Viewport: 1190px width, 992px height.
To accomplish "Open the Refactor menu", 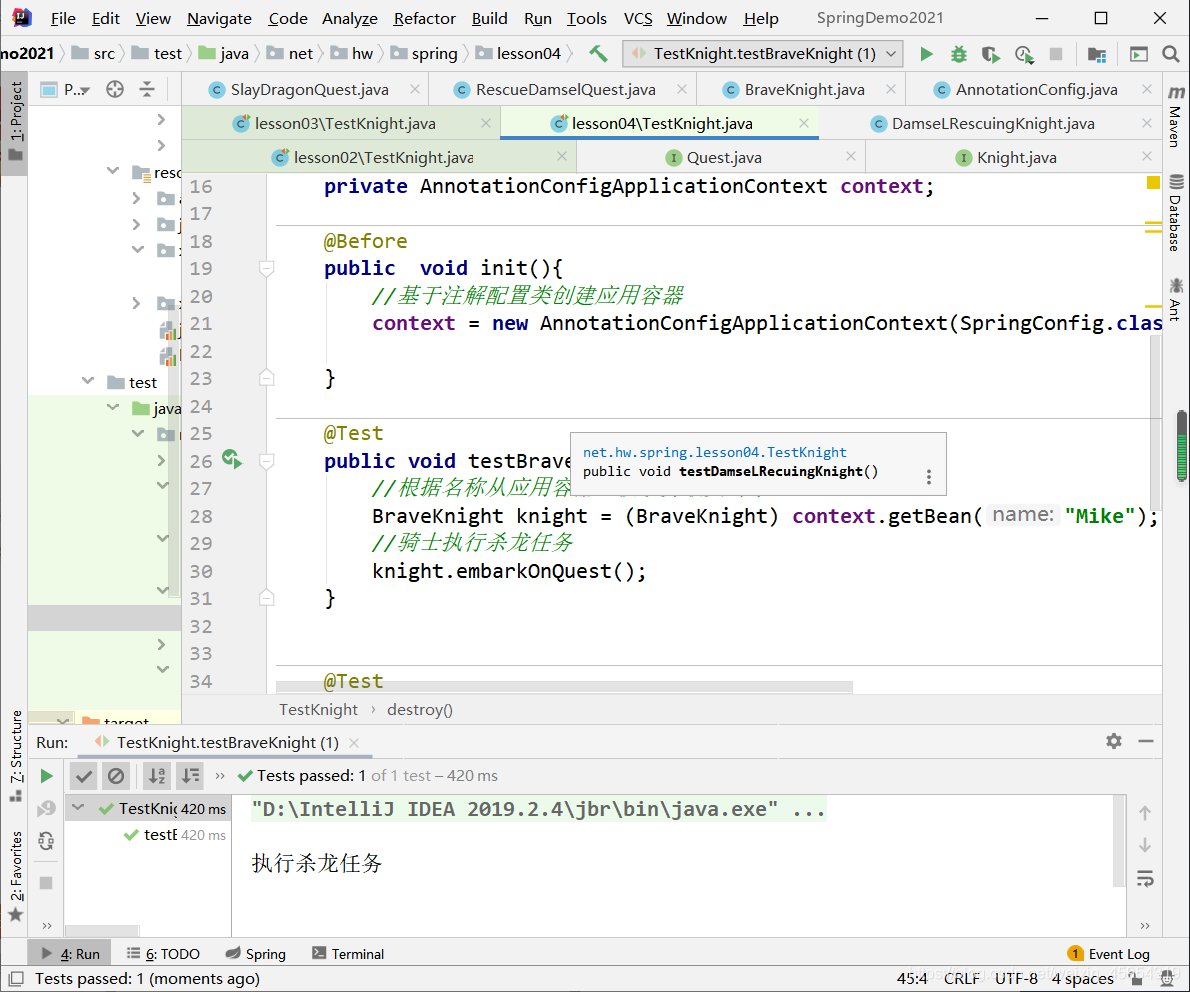I will tap(424, 18).
